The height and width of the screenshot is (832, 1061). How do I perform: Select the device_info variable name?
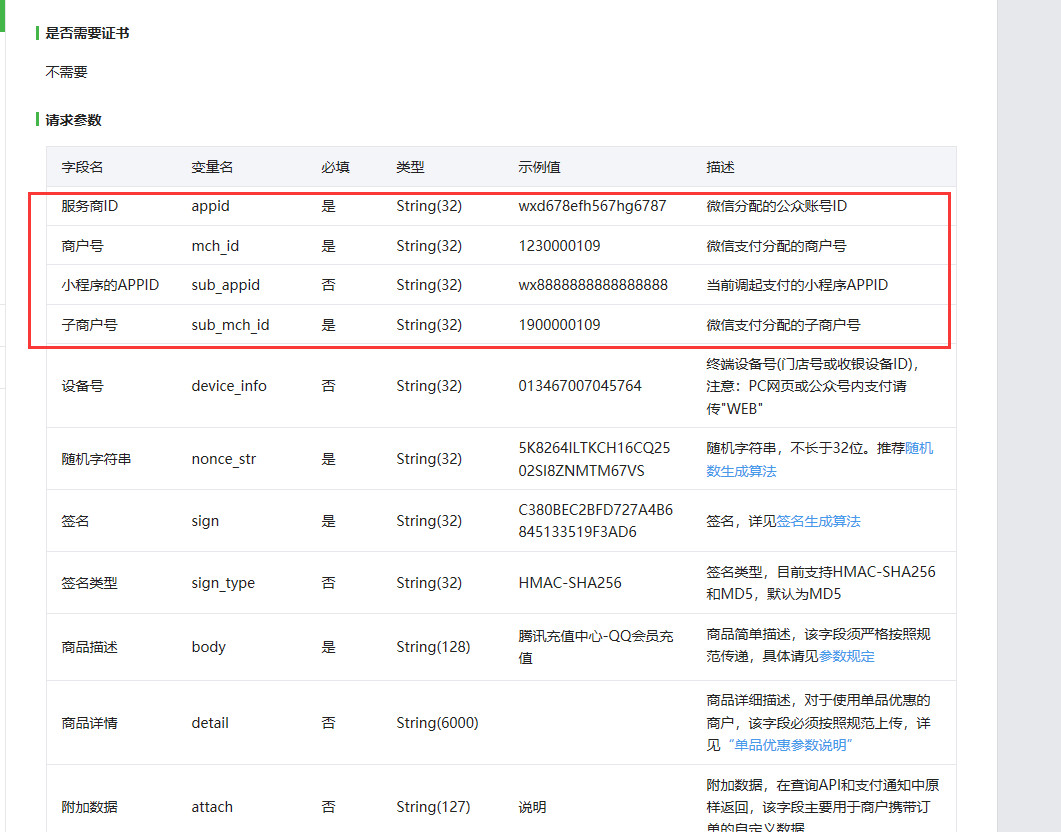[x=229, y=385]
